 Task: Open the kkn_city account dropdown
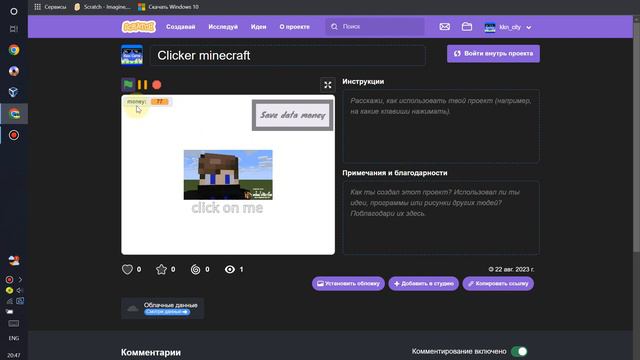pyautogui.click(x=508, y=27)
